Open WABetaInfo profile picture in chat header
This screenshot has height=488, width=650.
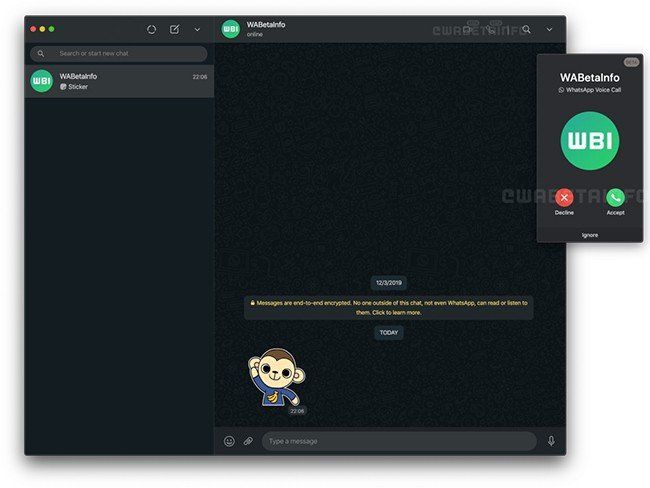pos(230,29)
